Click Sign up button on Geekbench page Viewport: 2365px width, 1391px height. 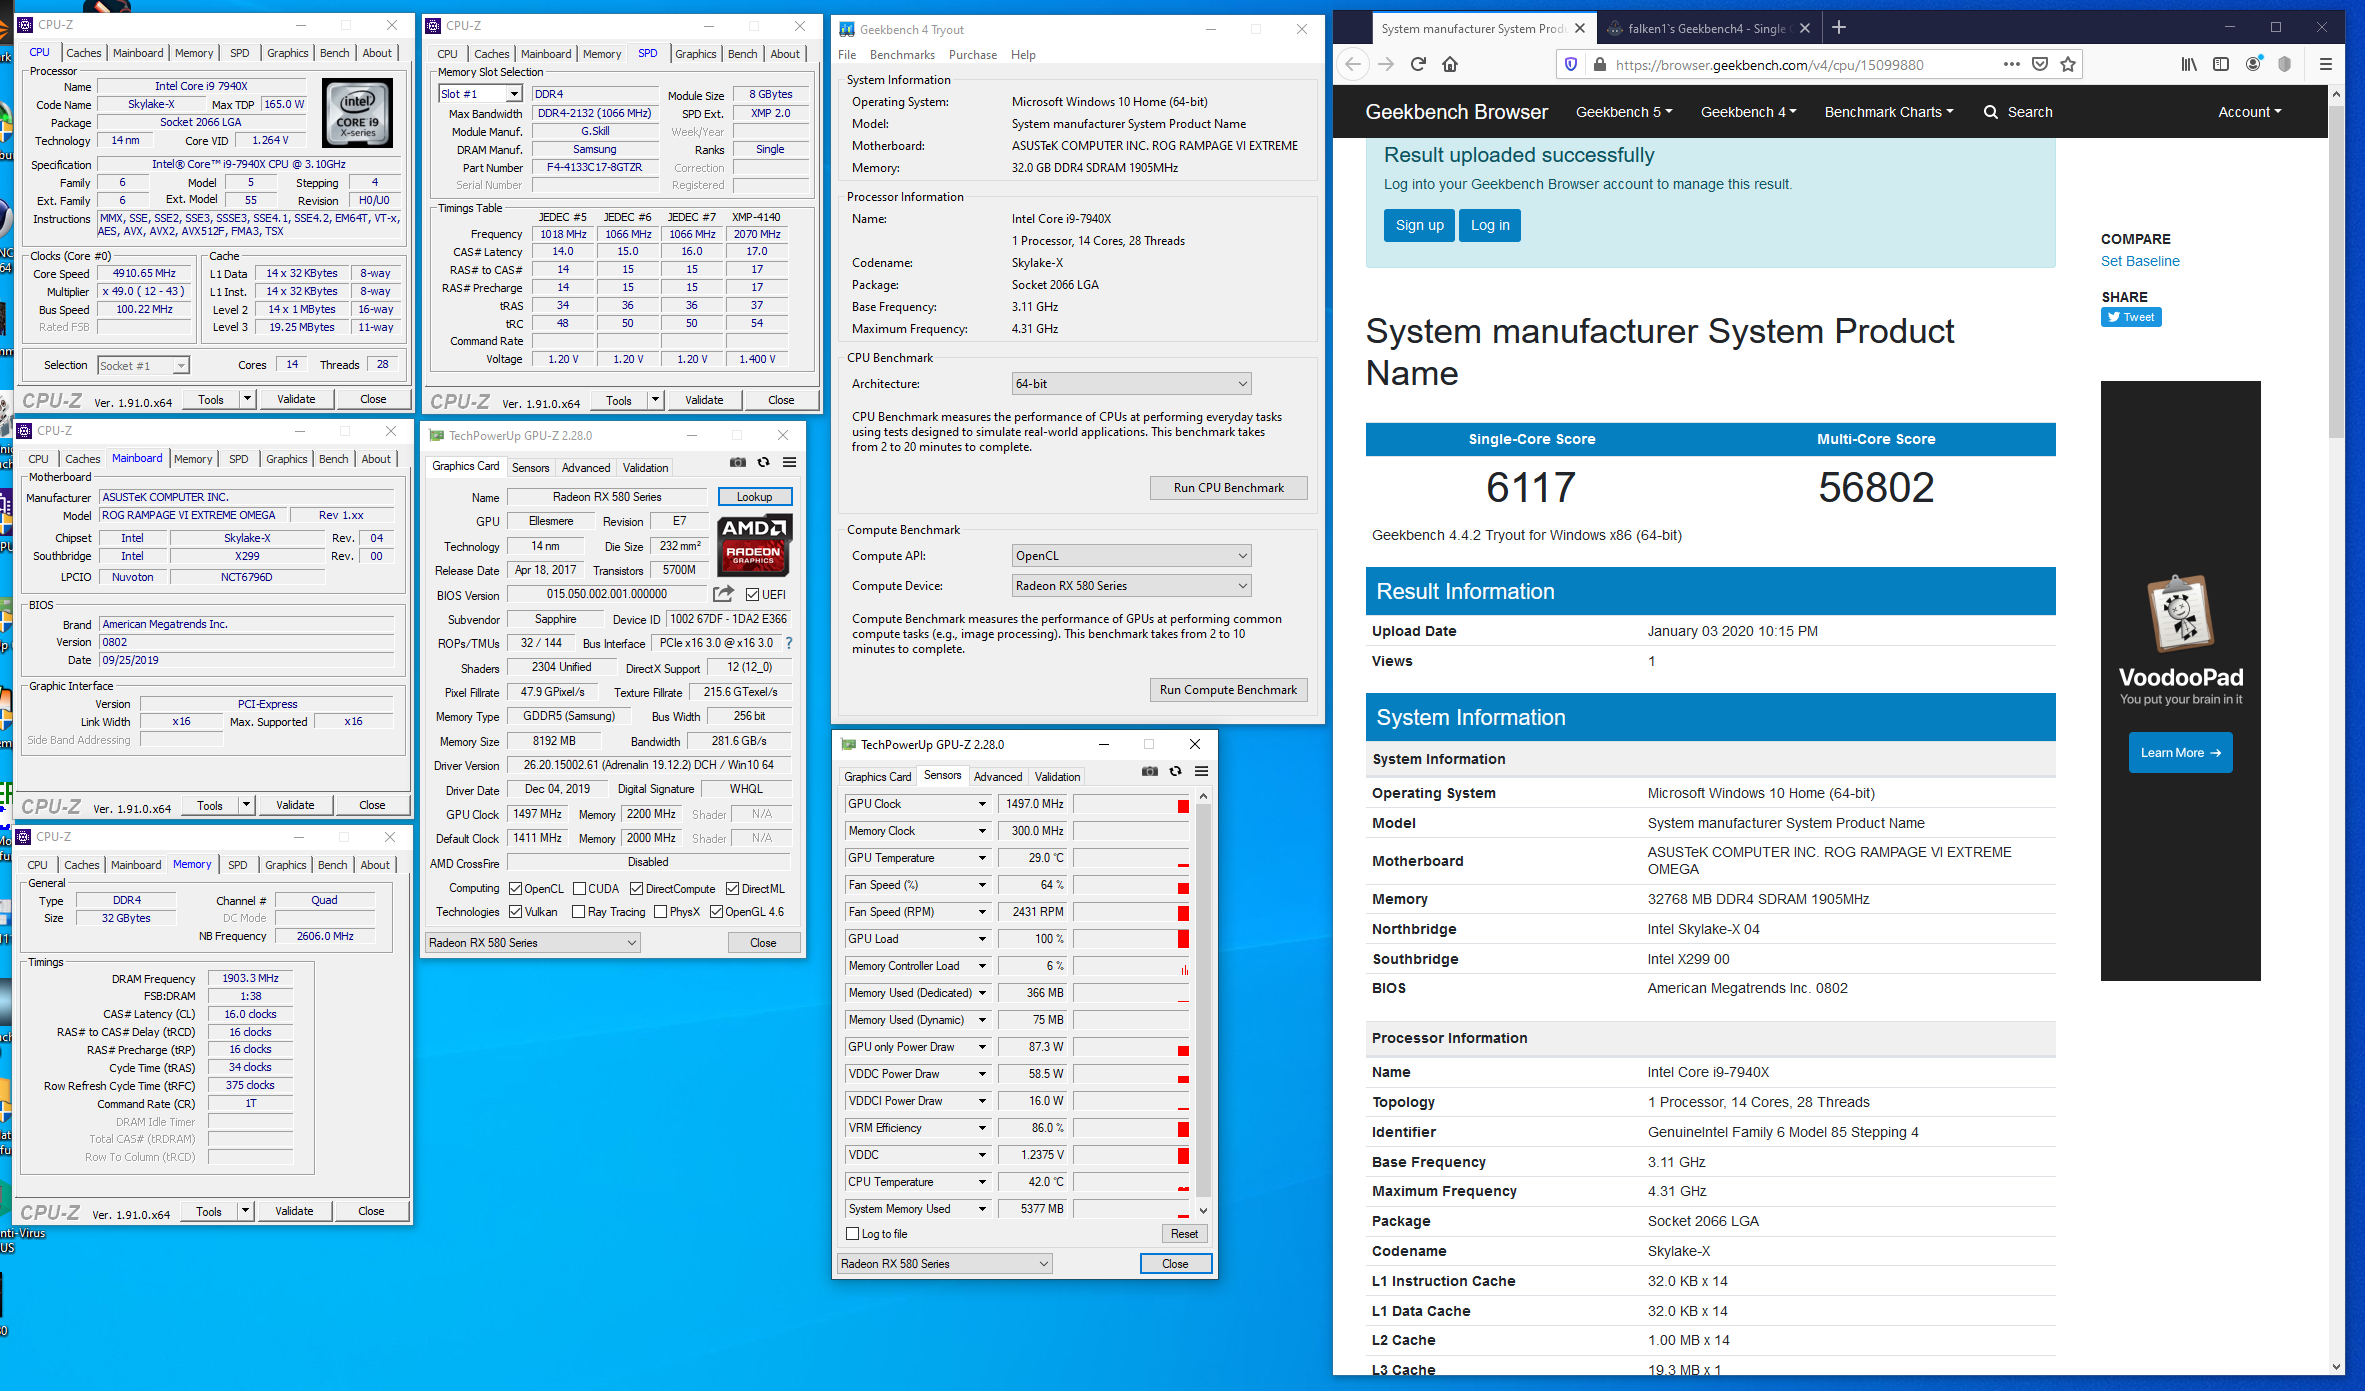tap(1419, 225)
